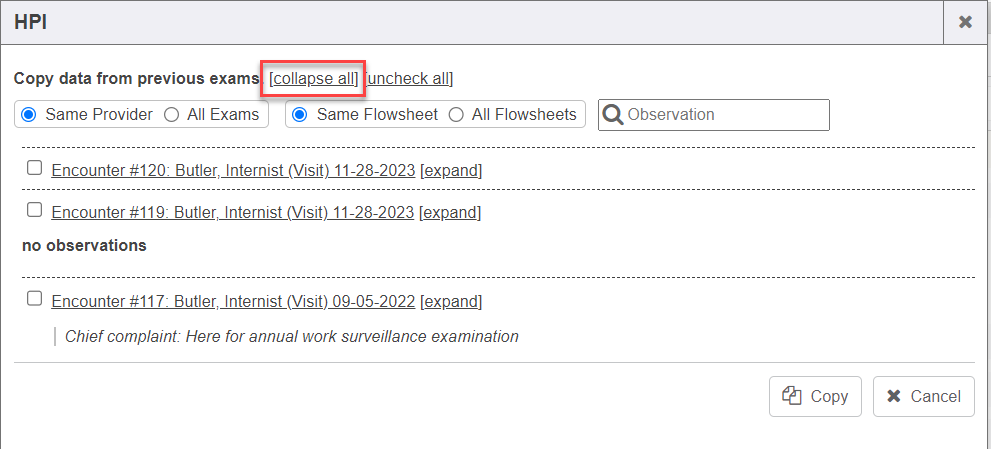This screenshot has width=991, height=449.
Task: Click the collapse all link
Action: [314, 78]
